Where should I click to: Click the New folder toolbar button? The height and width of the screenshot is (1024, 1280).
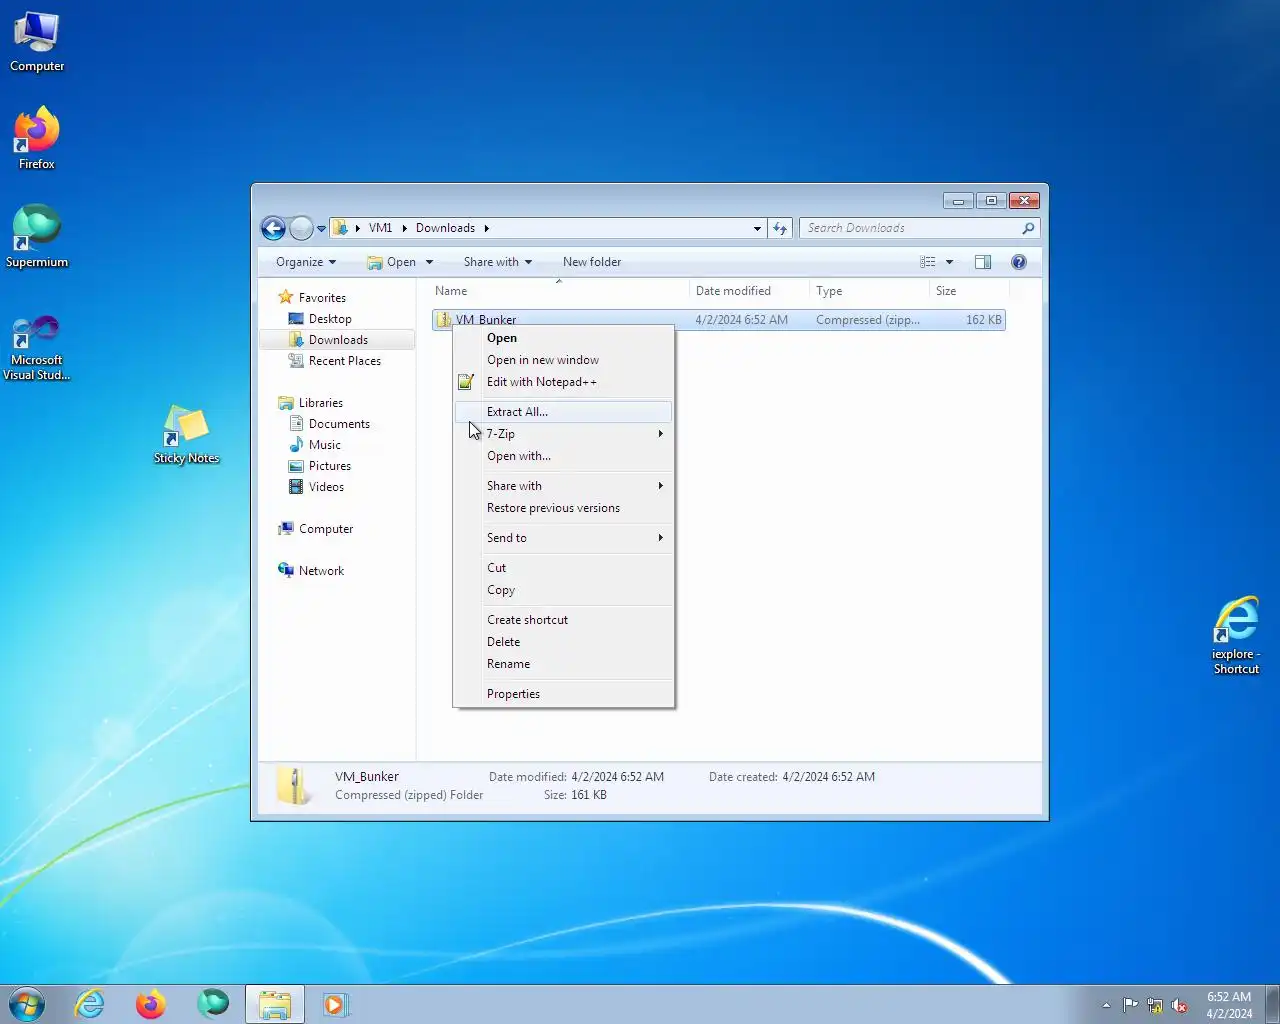point(592,262)
